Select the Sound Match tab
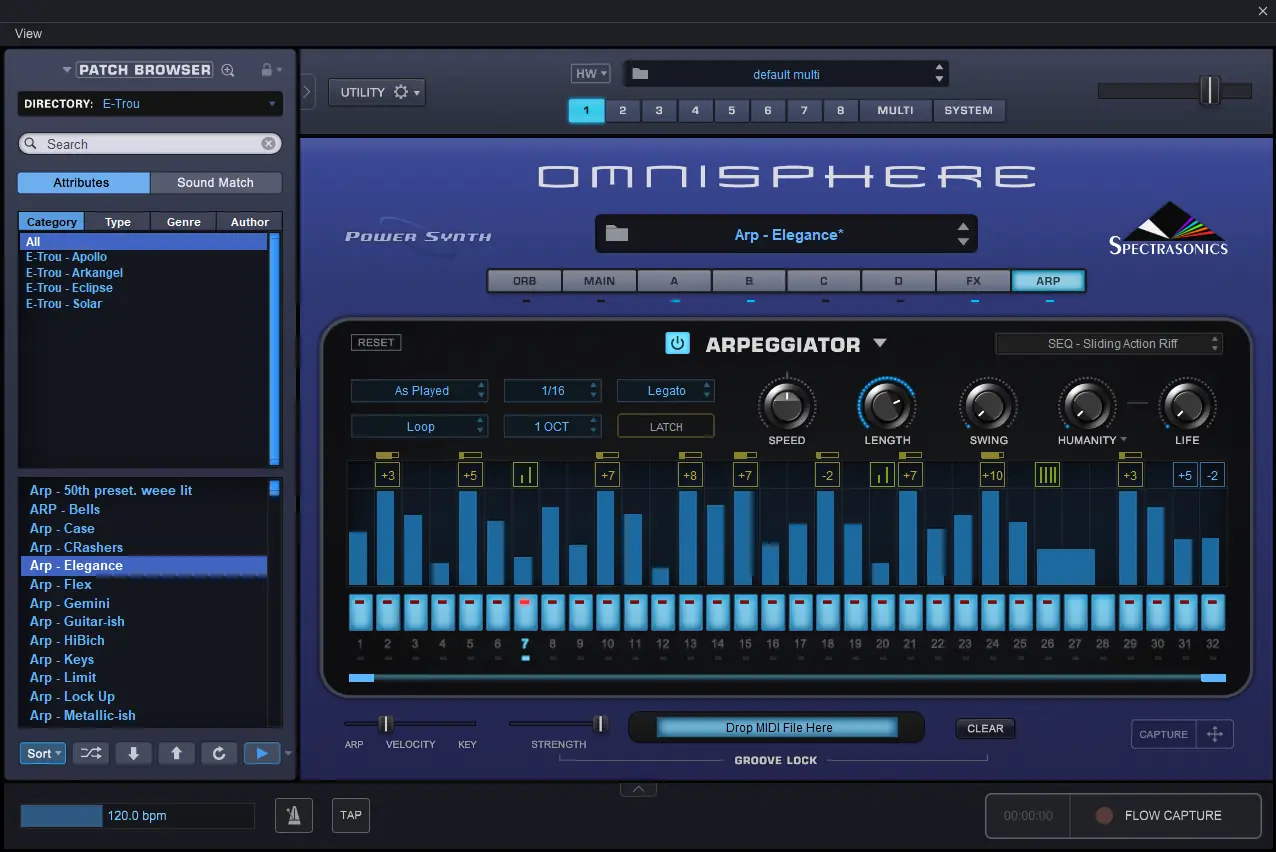The width and height of the screenshot is (1276, 852). 215,182
